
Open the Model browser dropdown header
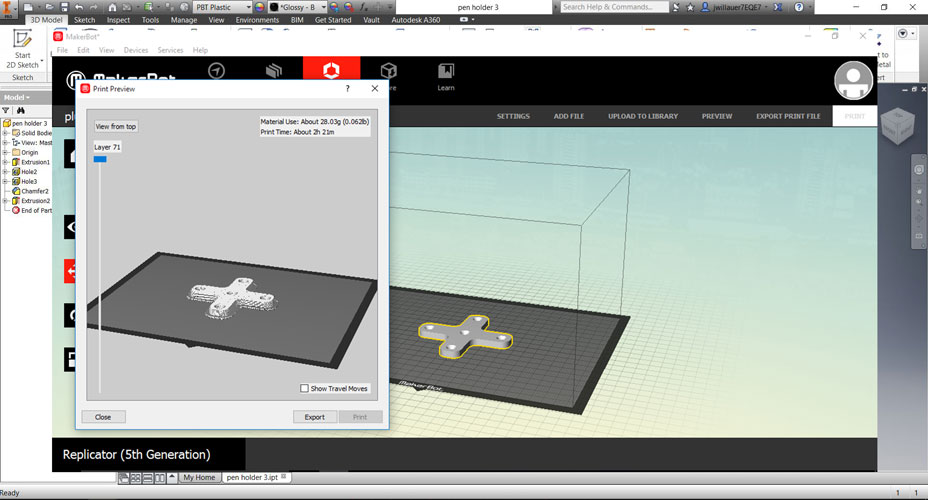tap(17, 97)
